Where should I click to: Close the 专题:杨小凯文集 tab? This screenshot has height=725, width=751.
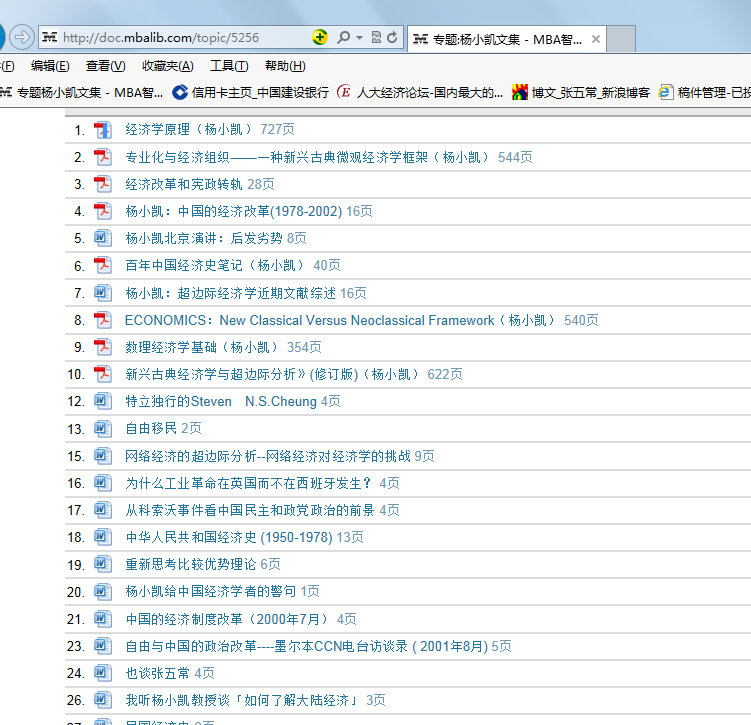tap(596, 39)
